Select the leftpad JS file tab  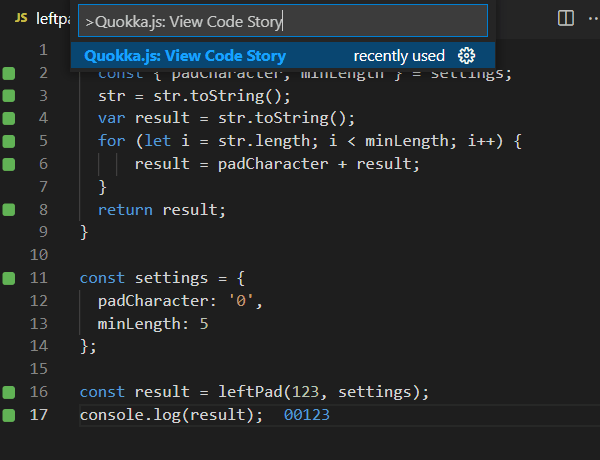42,18
